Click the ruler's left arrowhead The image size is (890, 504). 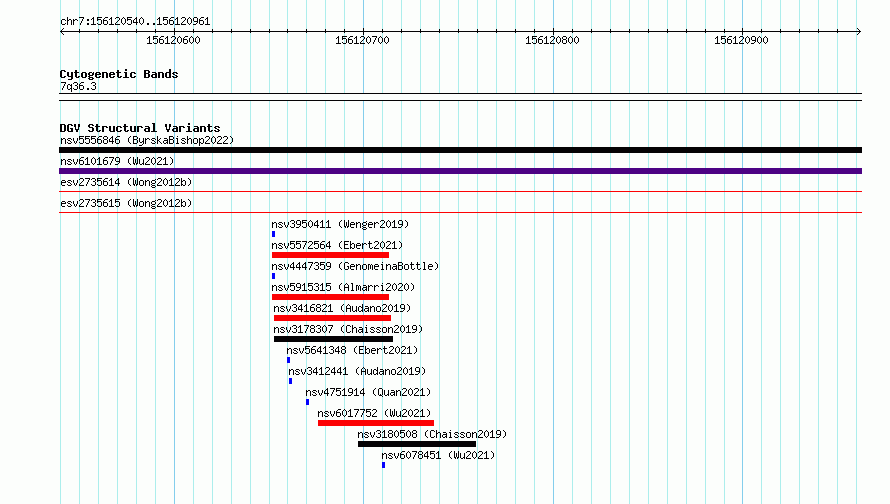62,31
